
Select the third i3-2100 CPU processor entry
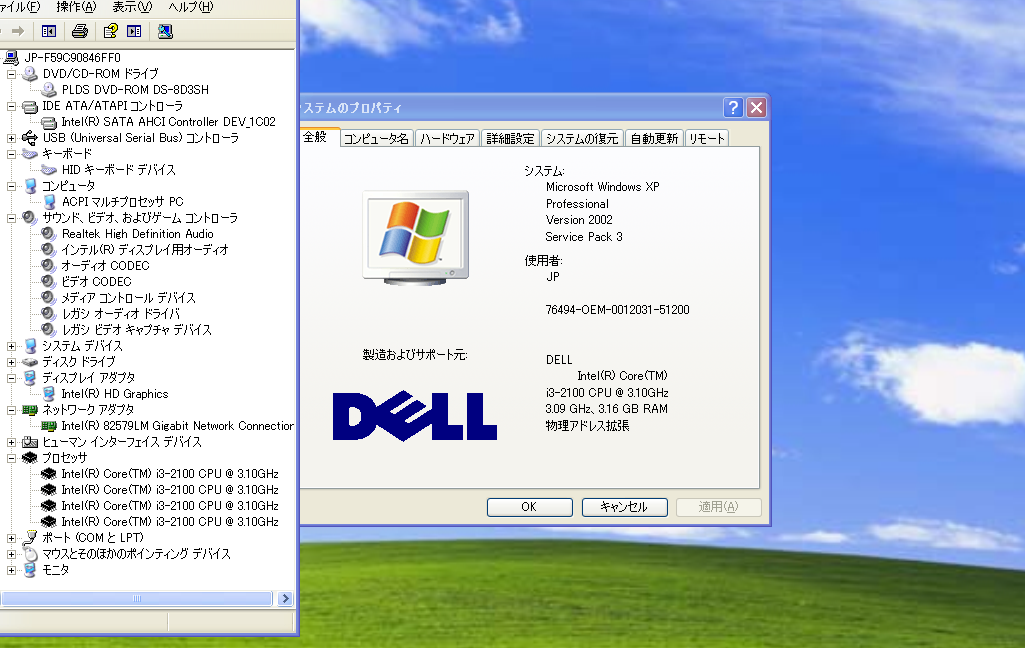coord(170,505)
